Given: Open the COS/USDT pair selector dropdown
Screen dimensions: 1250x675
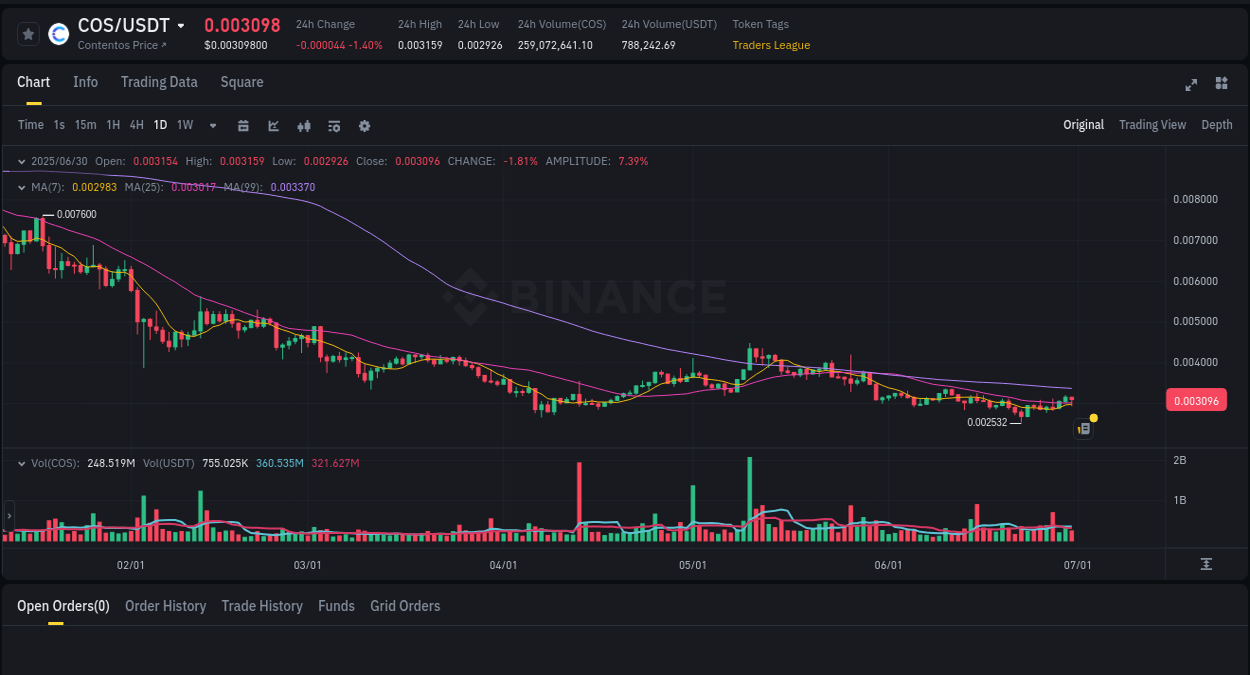Looking at the screenshot, I should click(182, 25).
